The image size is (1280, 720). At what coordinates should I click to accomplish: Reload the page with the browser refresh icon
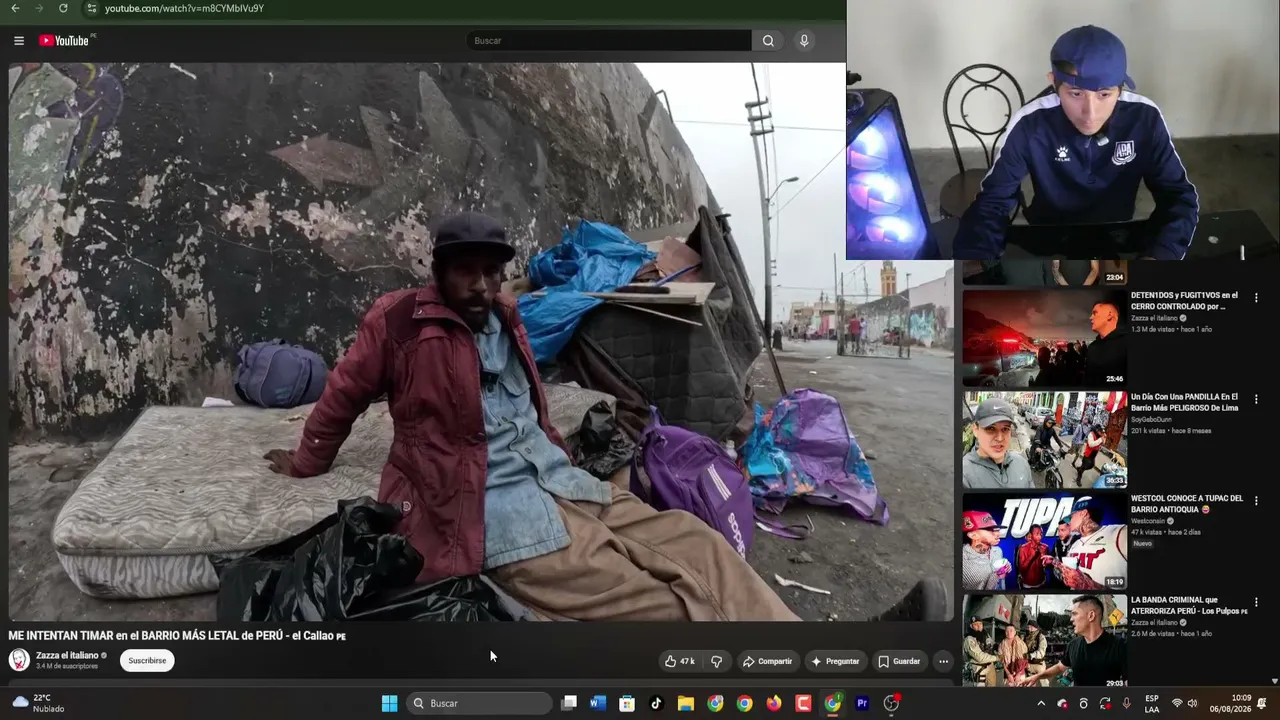63,8
